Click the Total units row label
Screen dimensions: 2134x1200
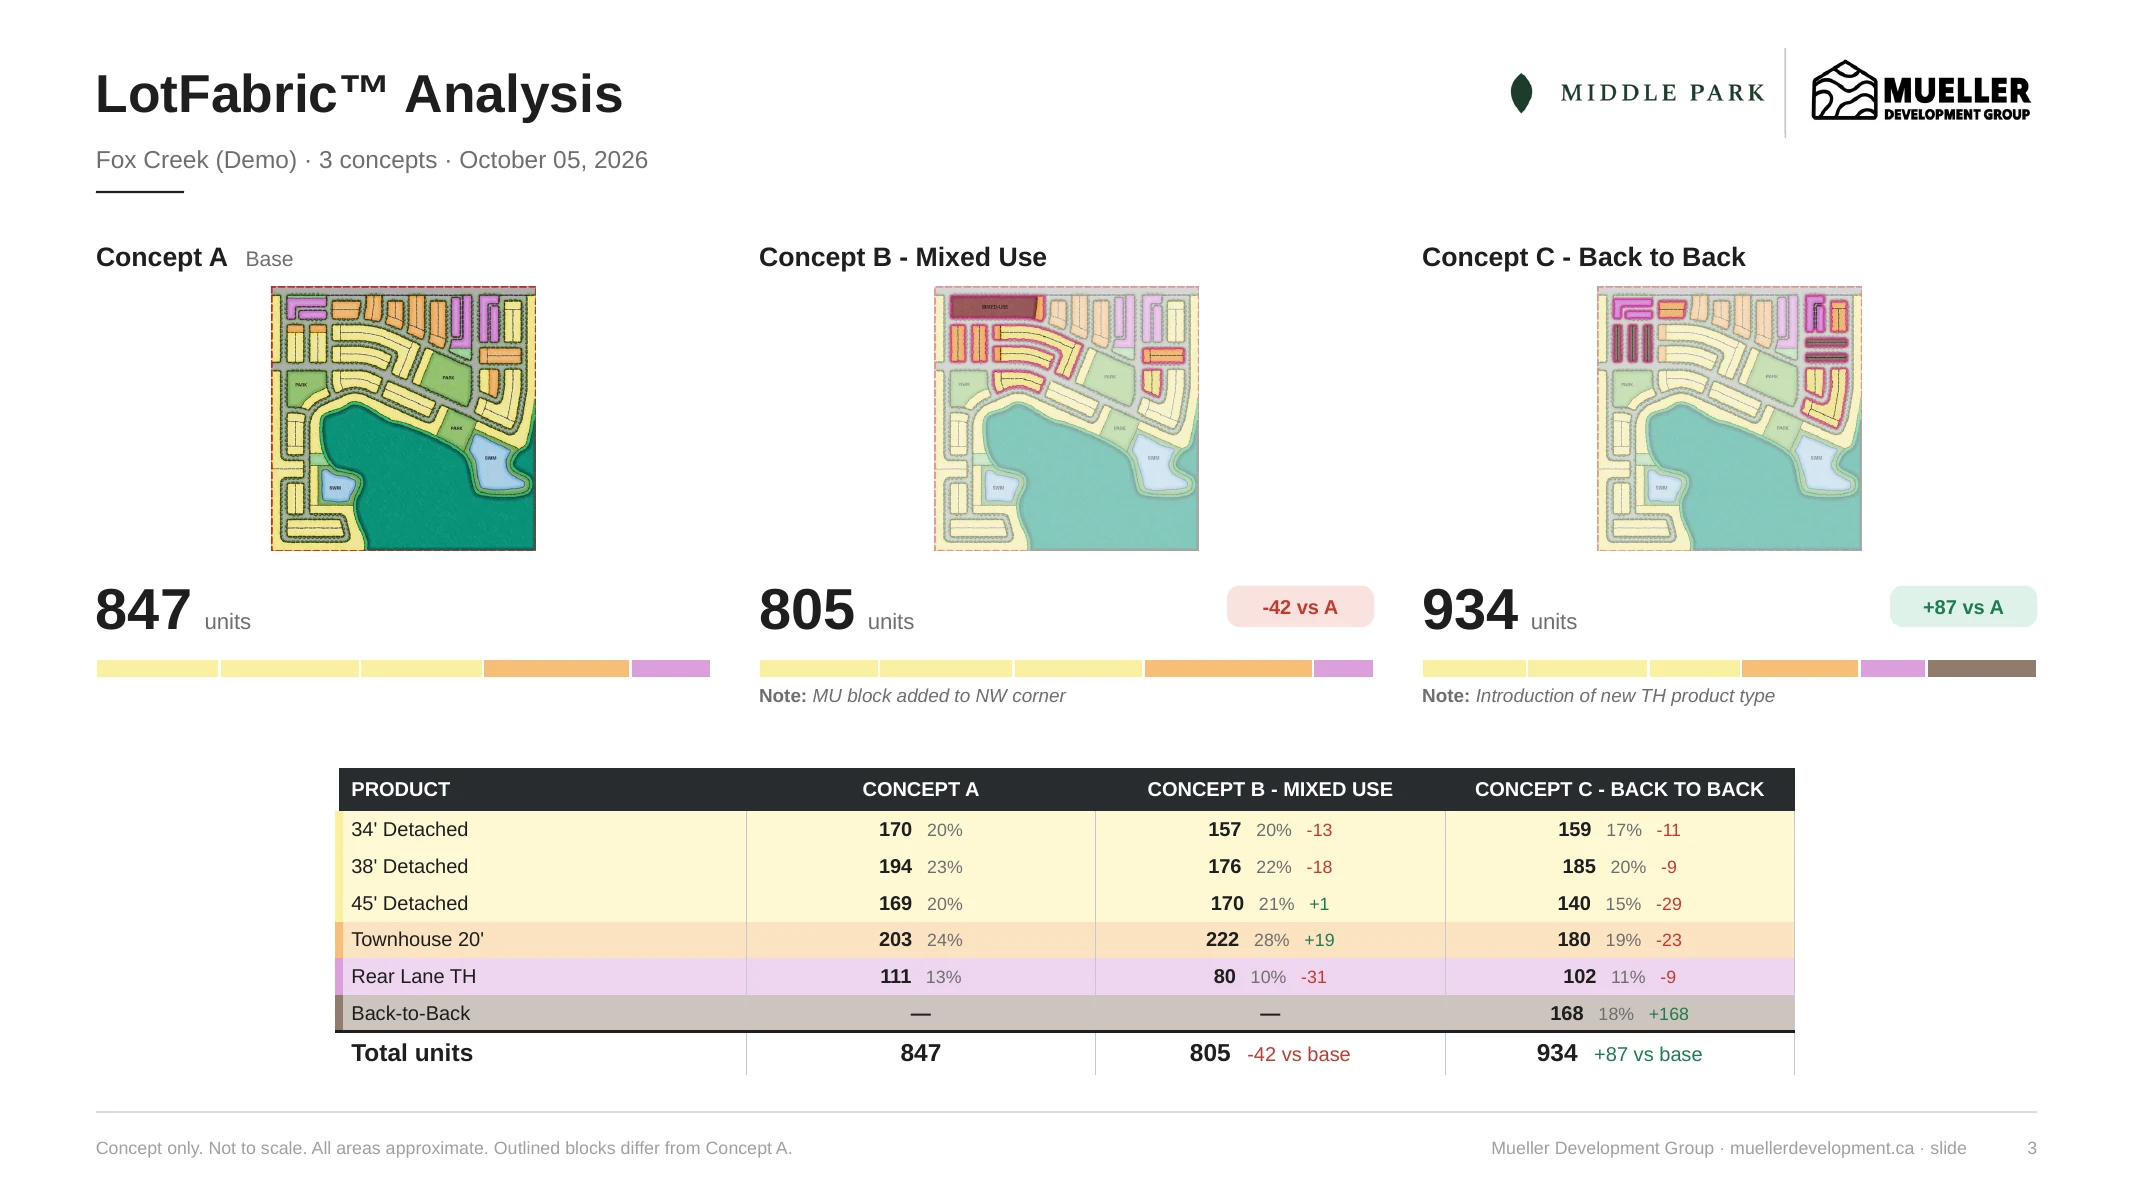point(412,1053)
